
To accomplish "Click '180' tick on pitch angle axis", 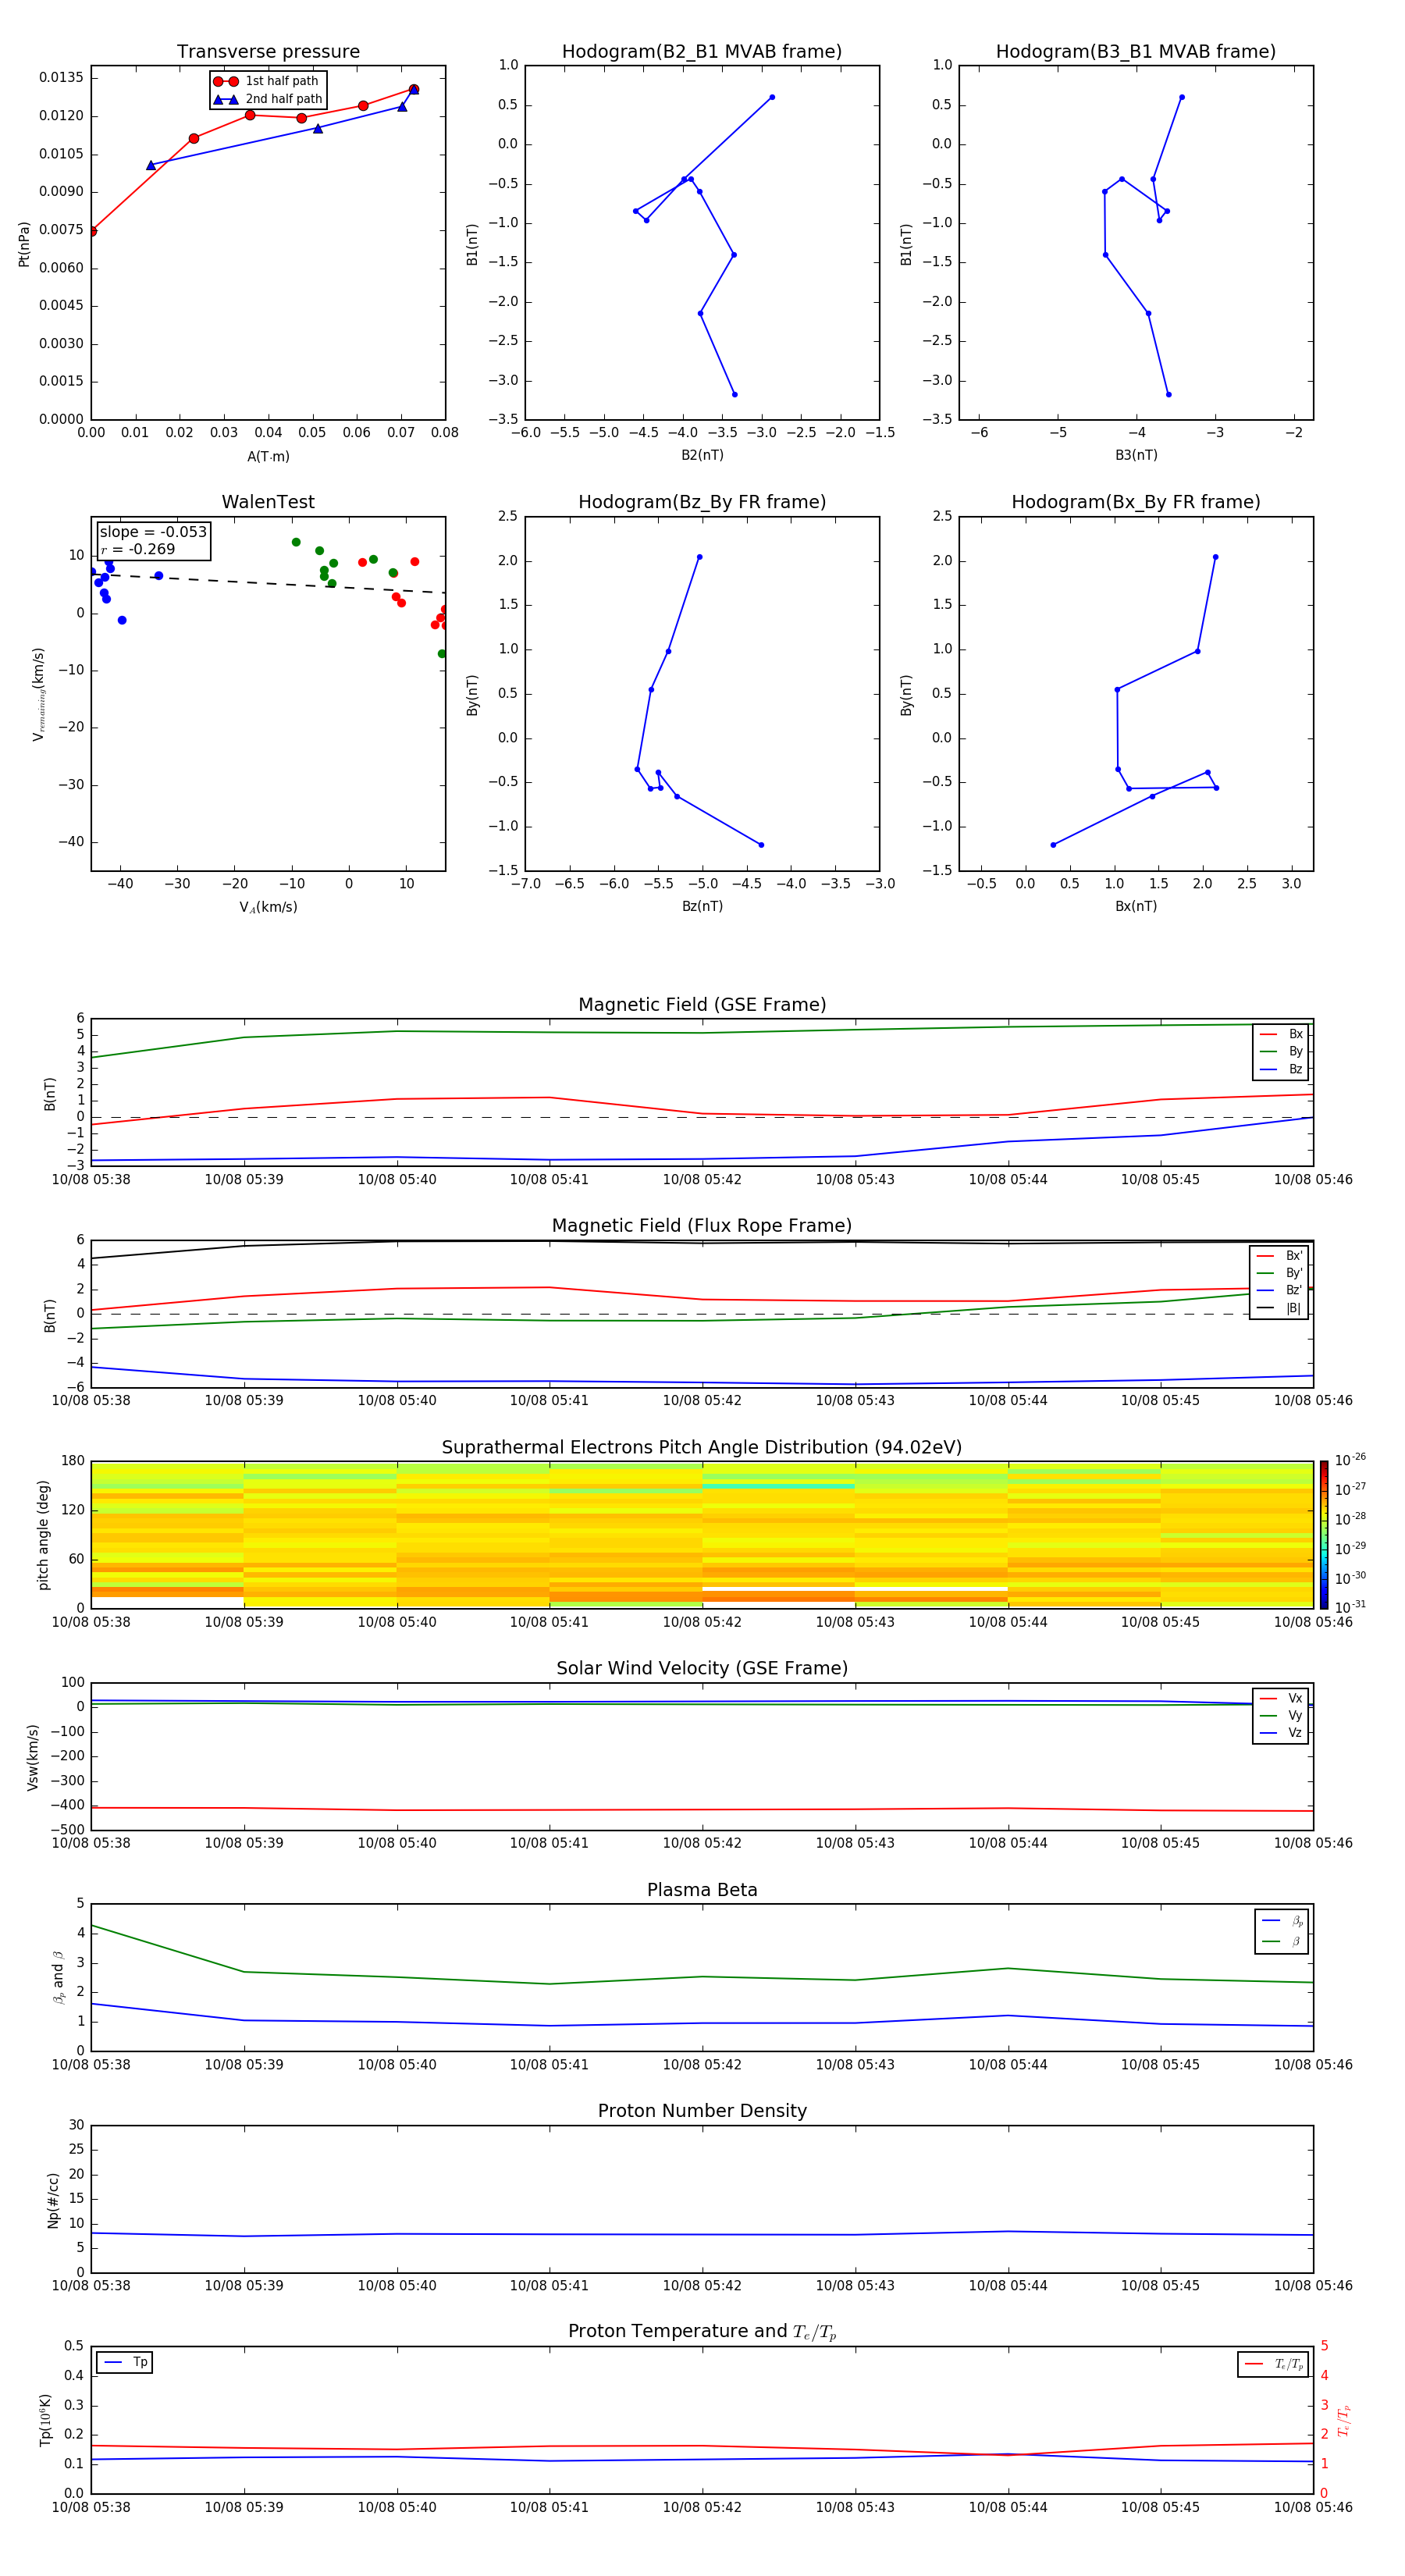I will coord(73,1461).
